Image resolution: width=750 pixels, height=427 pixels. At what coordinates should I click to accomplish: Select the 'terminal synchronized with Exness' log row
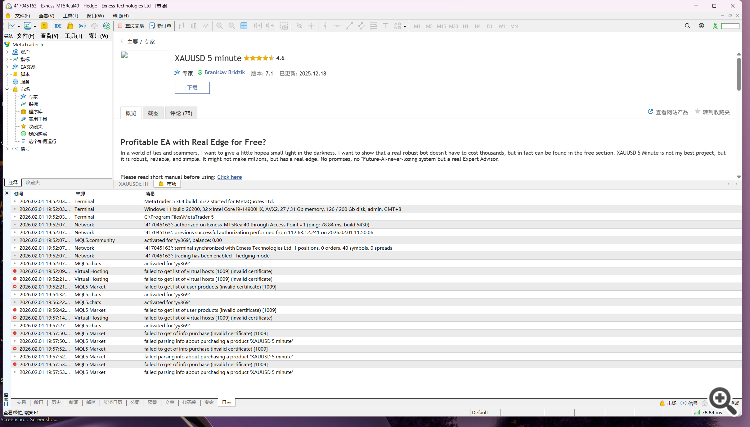[x=376, y=248]
